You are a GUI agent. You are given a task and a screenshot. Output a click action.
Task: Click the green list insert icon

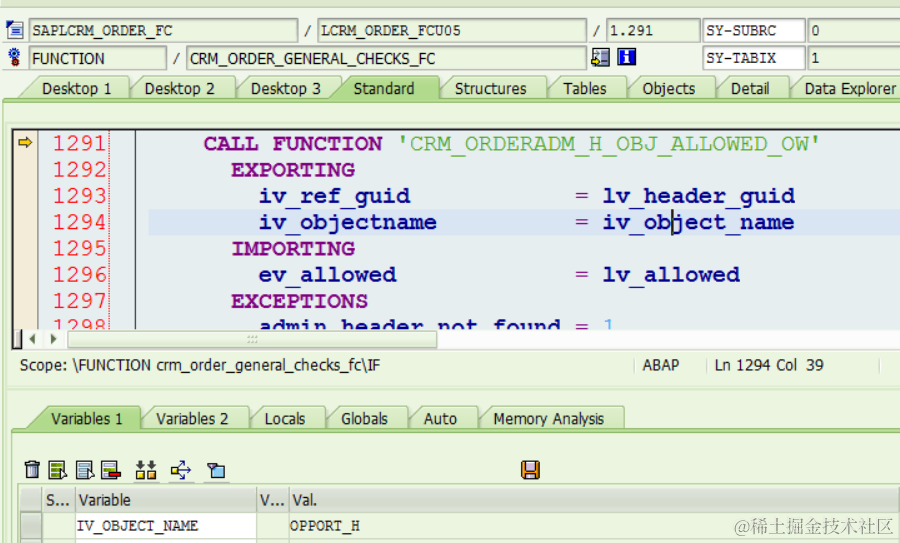(x=57, y=470)
